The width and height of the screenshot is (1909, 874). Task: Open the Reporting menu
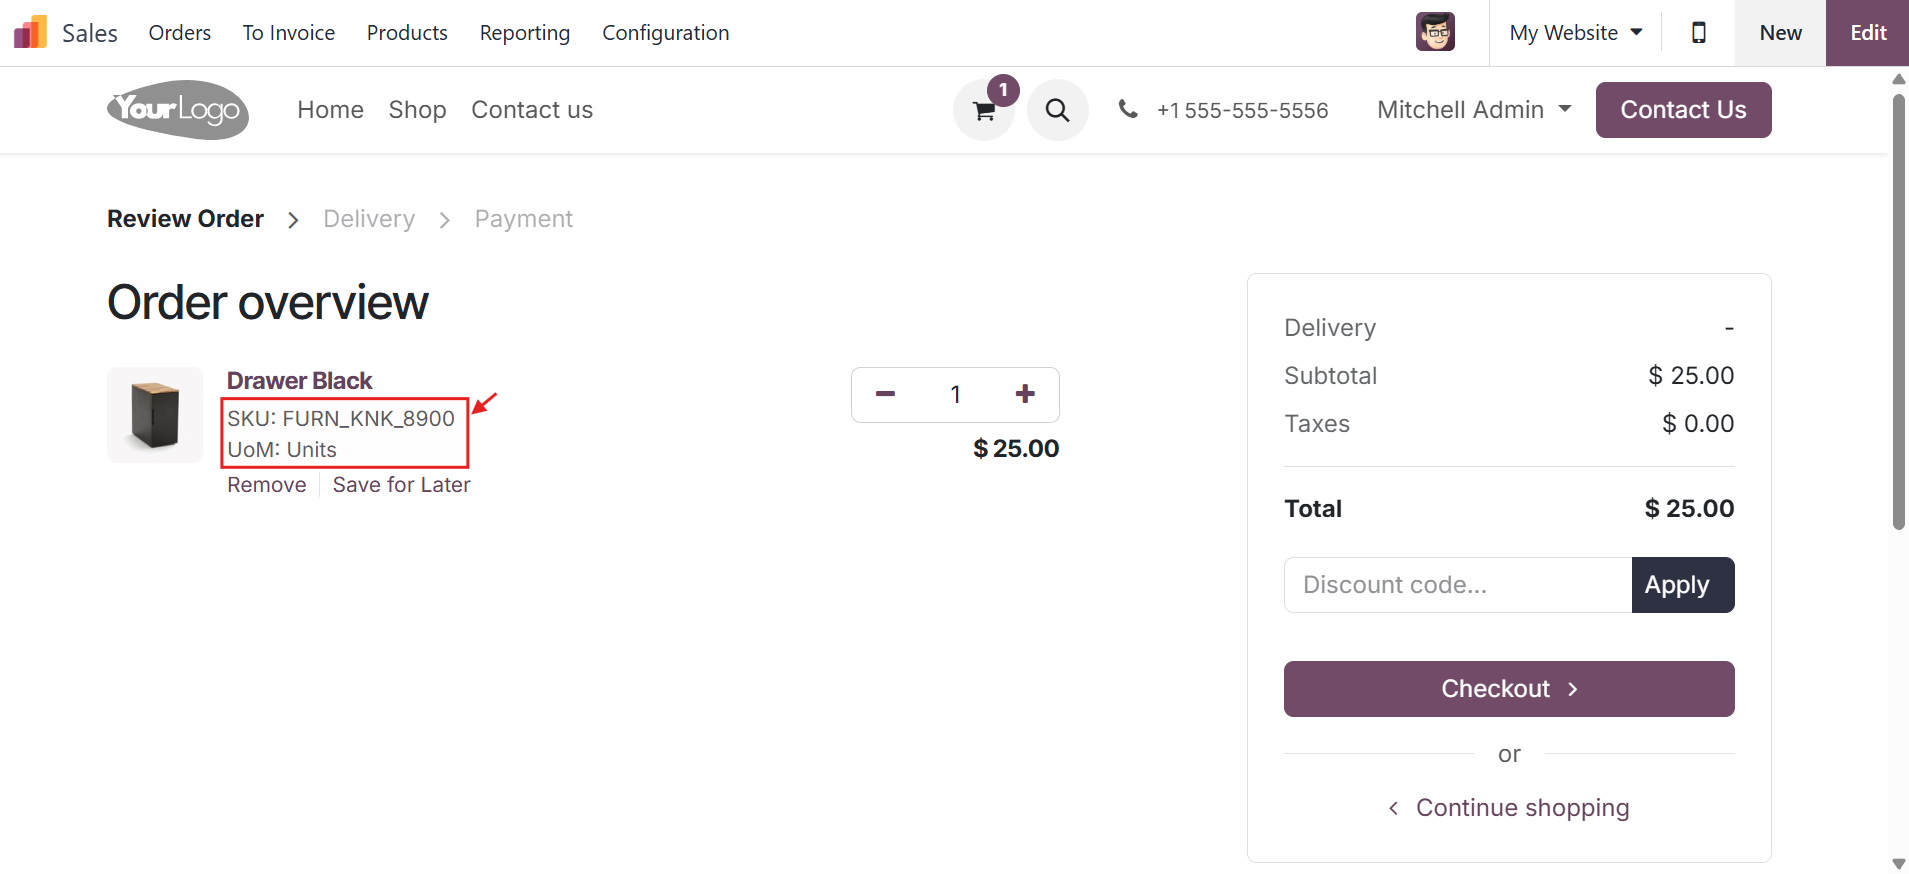coord(525,33)
